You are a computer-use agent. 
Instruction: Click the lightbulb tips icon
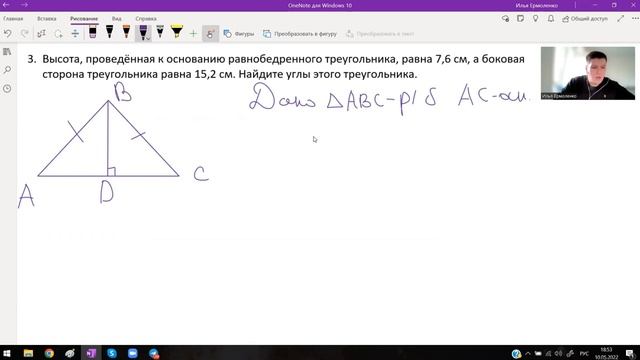tap(536, 19)
